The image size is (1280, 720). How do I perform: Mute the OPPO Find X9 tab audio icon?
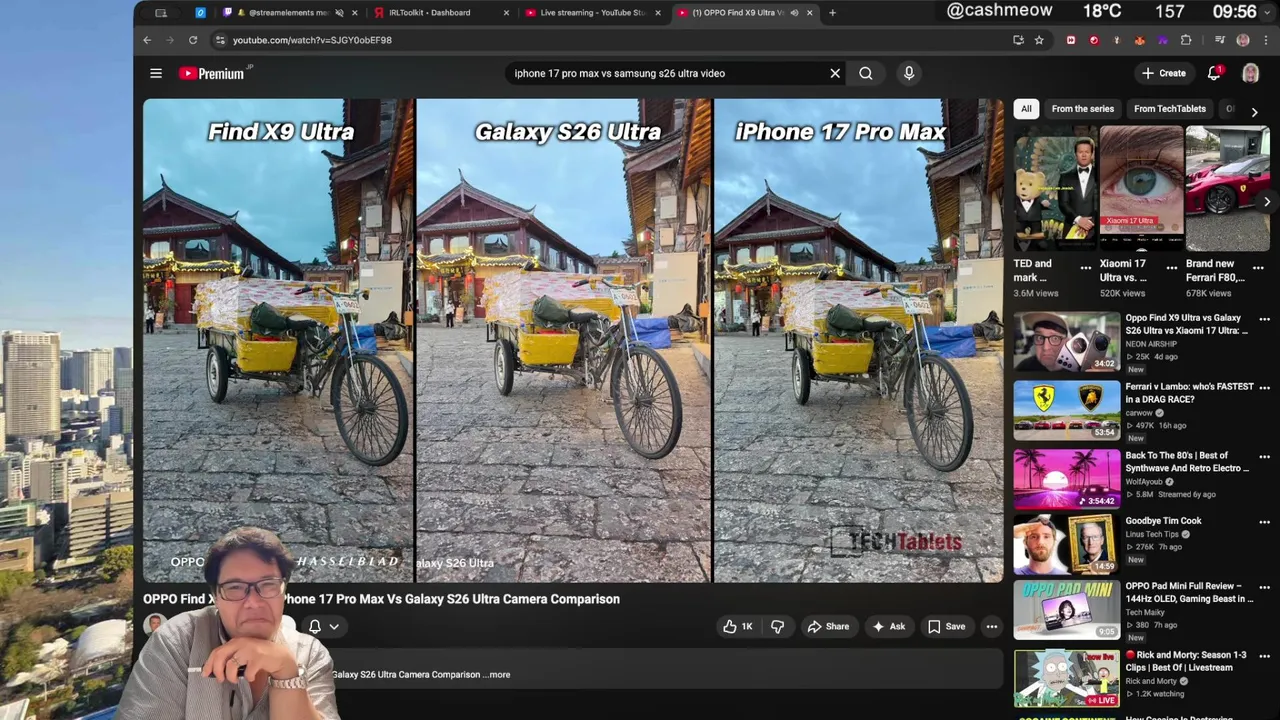tap(794, 13)
